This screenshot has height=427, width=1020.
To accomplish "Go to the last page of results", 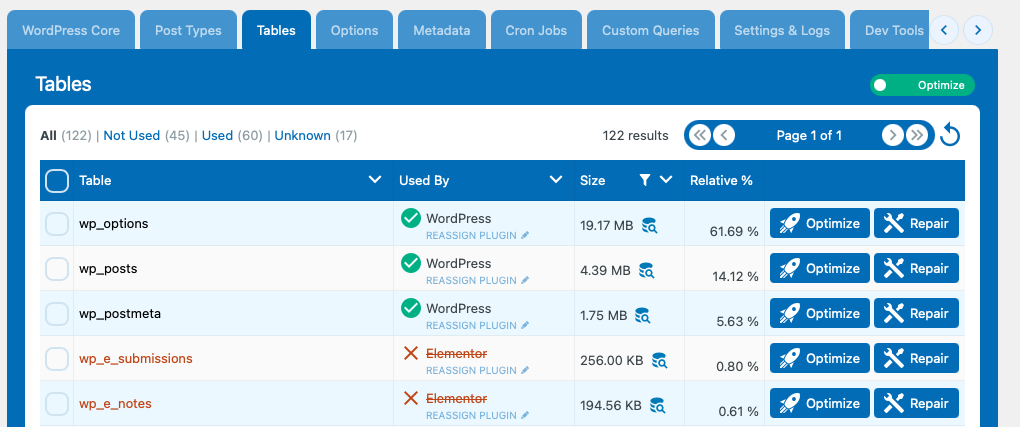I will (916, 135).
